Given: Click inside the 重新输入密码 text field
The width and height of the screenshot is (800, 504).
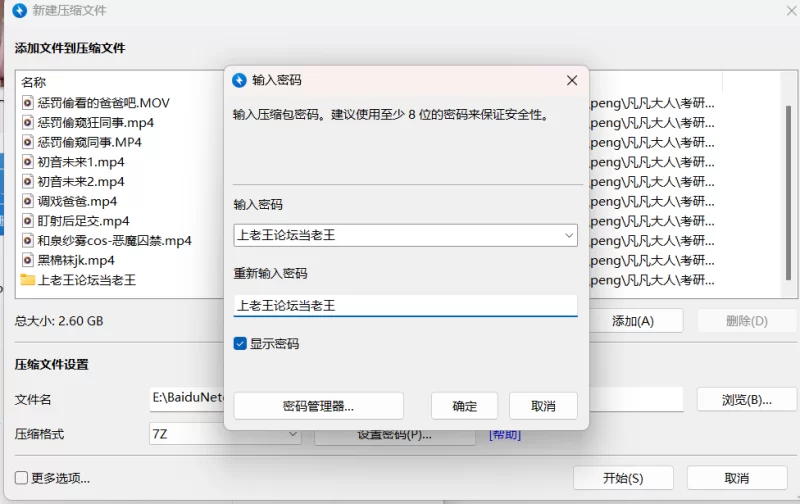Looking at the screenshot, I should pyautogui.click(x=405, y=306).
